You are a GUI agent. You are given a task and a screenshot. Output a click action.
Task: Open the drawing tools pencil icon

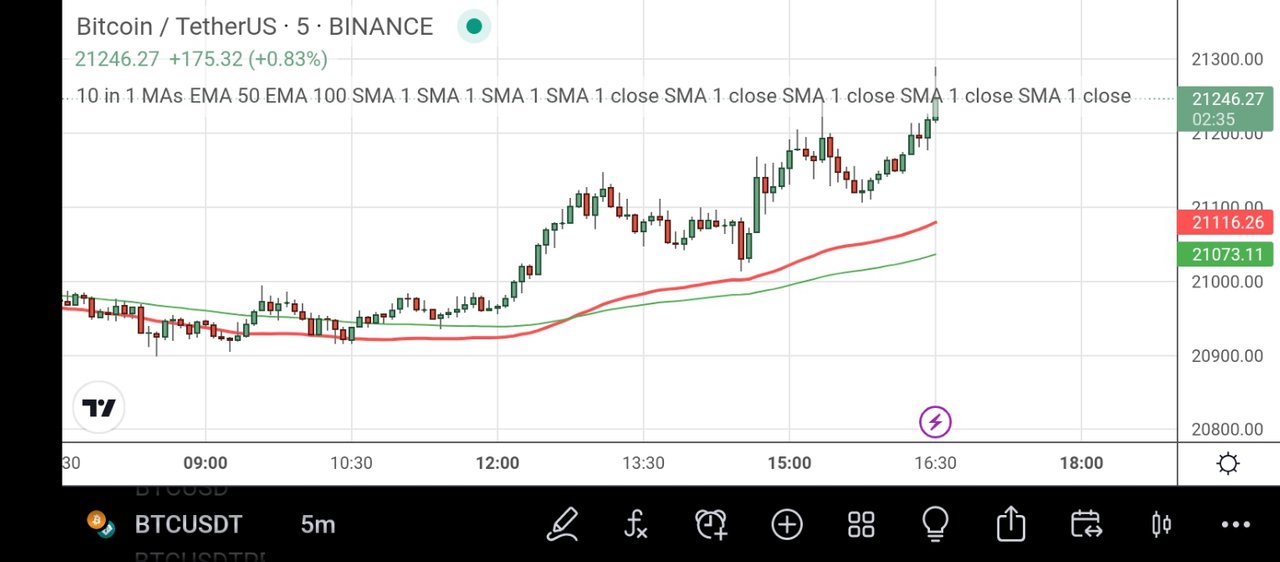pyautogui.click(x=563, y=524)
